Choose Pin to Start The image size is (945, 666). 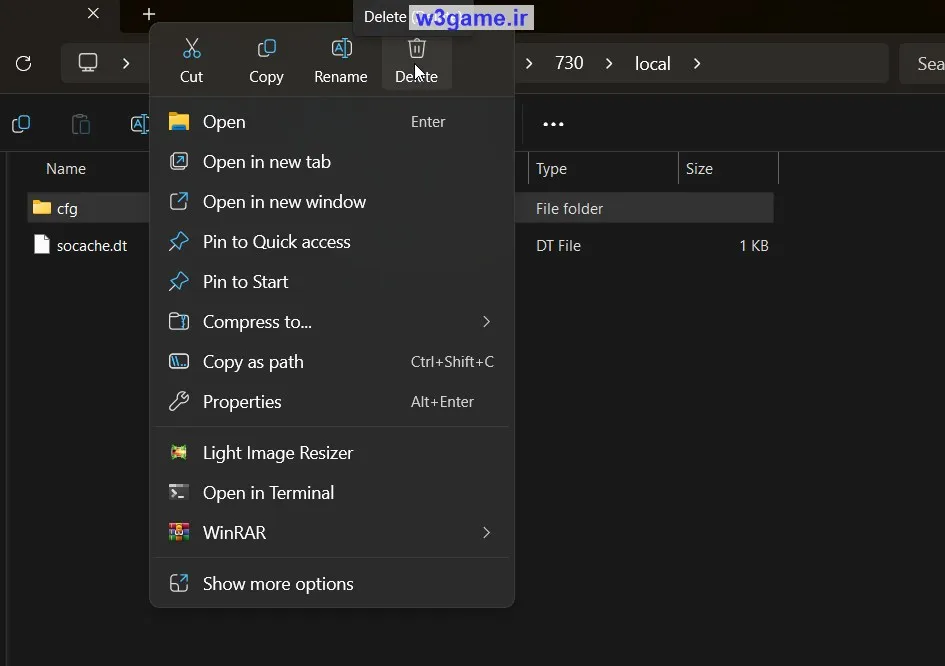pyautogui.click(x=331, y=281)
